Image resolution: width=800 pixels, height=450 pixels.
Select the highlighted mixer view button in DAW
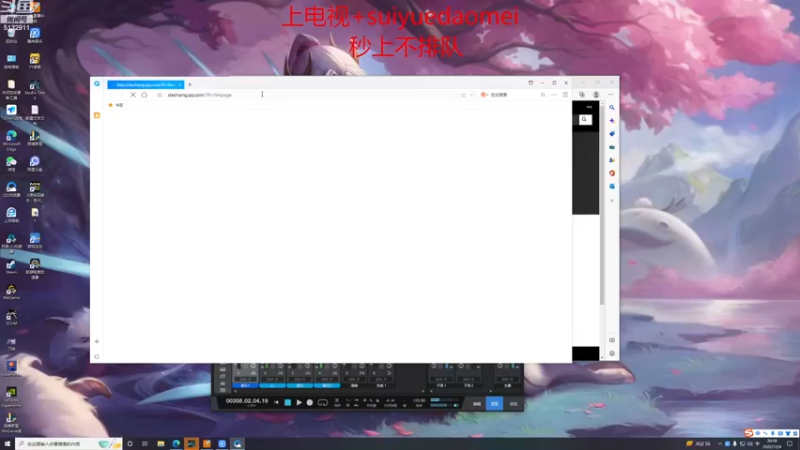pos(494,404)
